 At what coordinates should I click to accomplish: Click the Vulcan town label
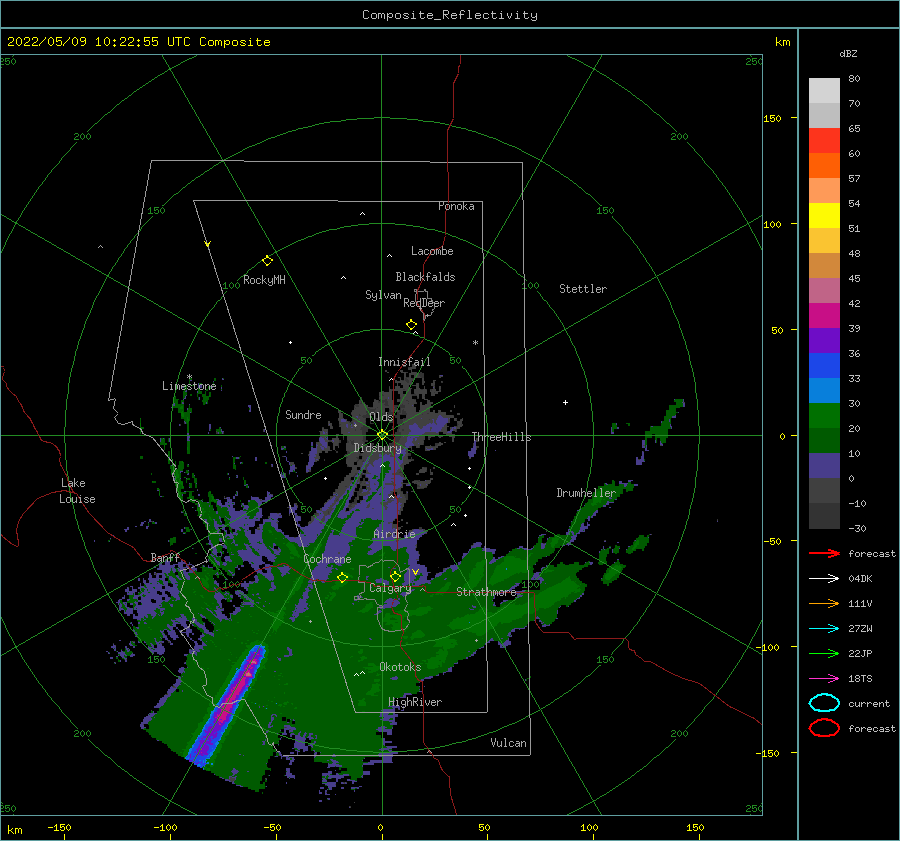pos(509,743)
